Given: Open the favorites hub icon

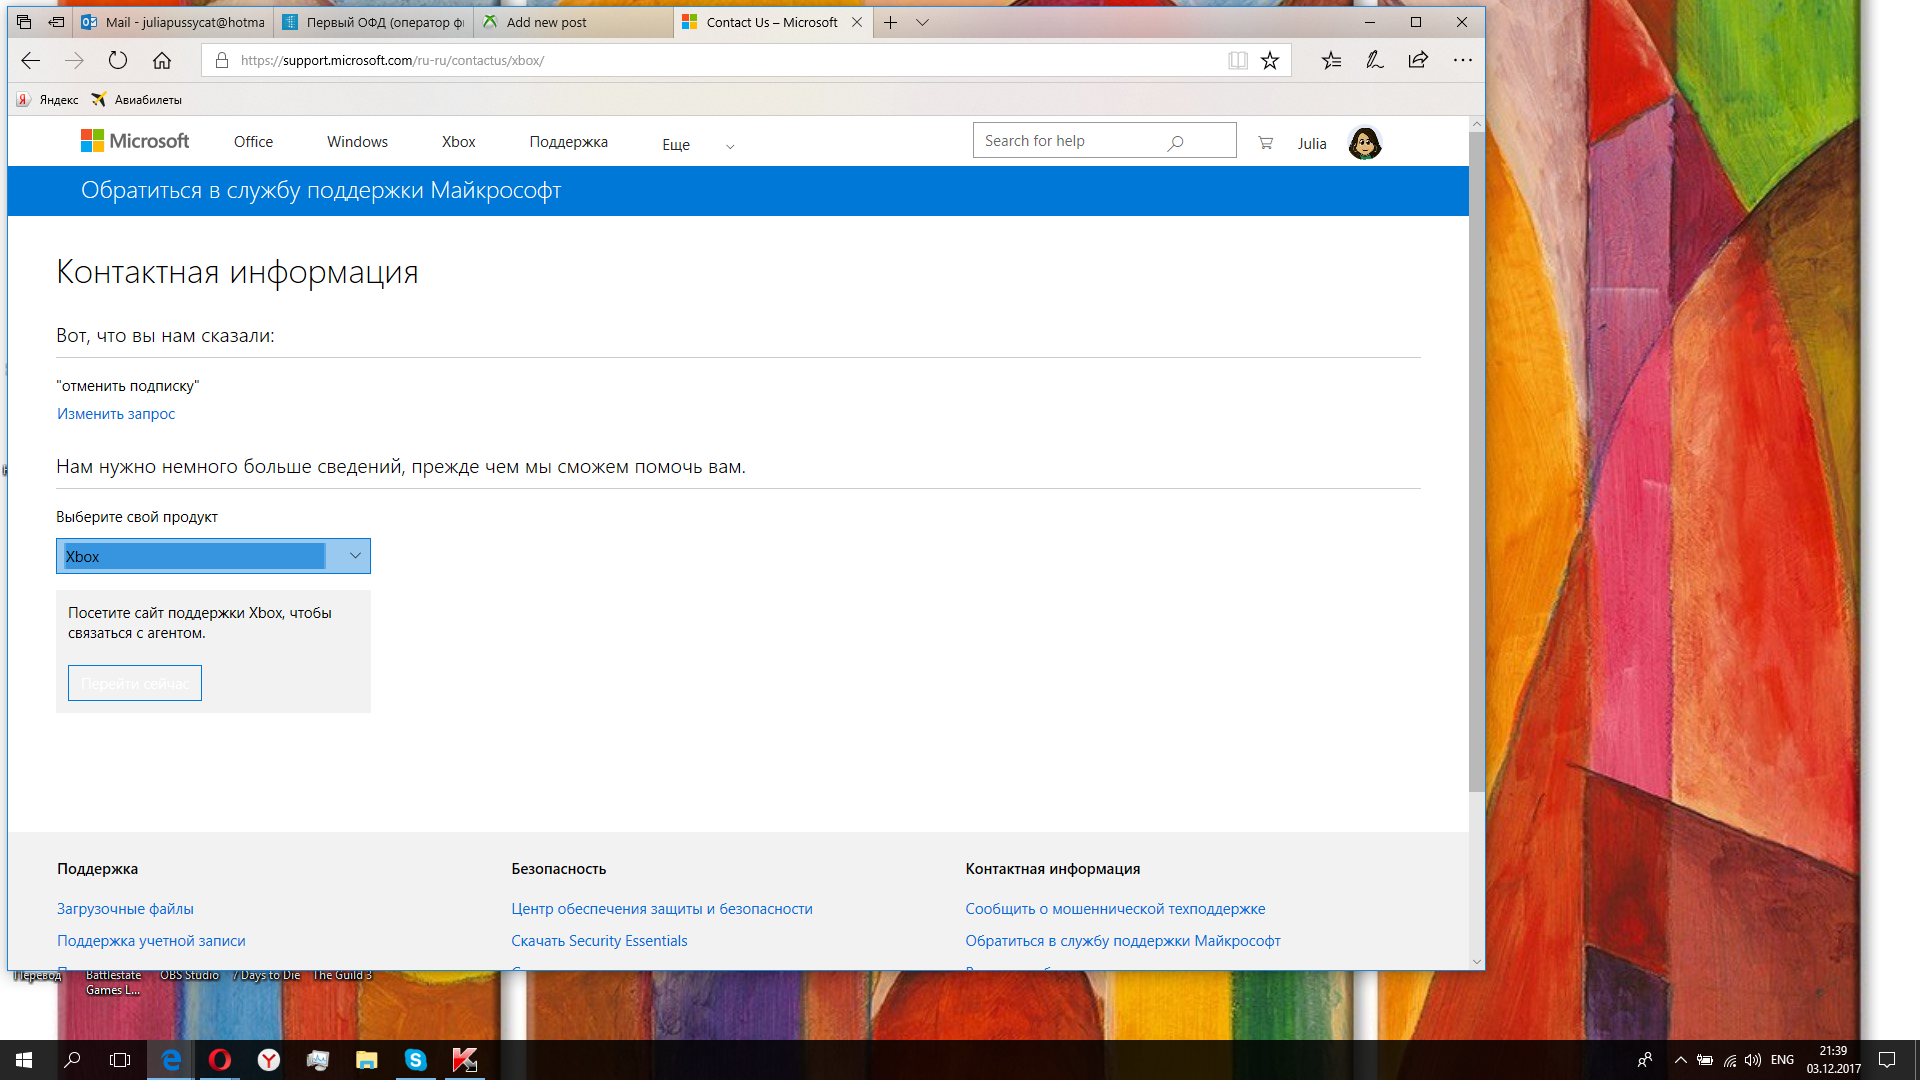Looking at the screenshot, I should [x=1331, y=60].
